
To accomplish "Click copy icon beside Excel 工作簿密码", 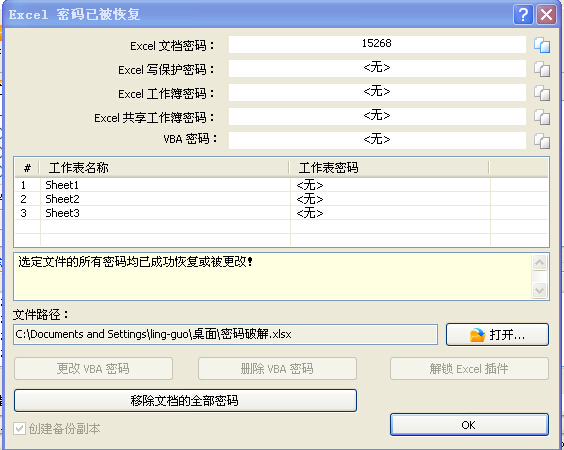I will 542,93.
